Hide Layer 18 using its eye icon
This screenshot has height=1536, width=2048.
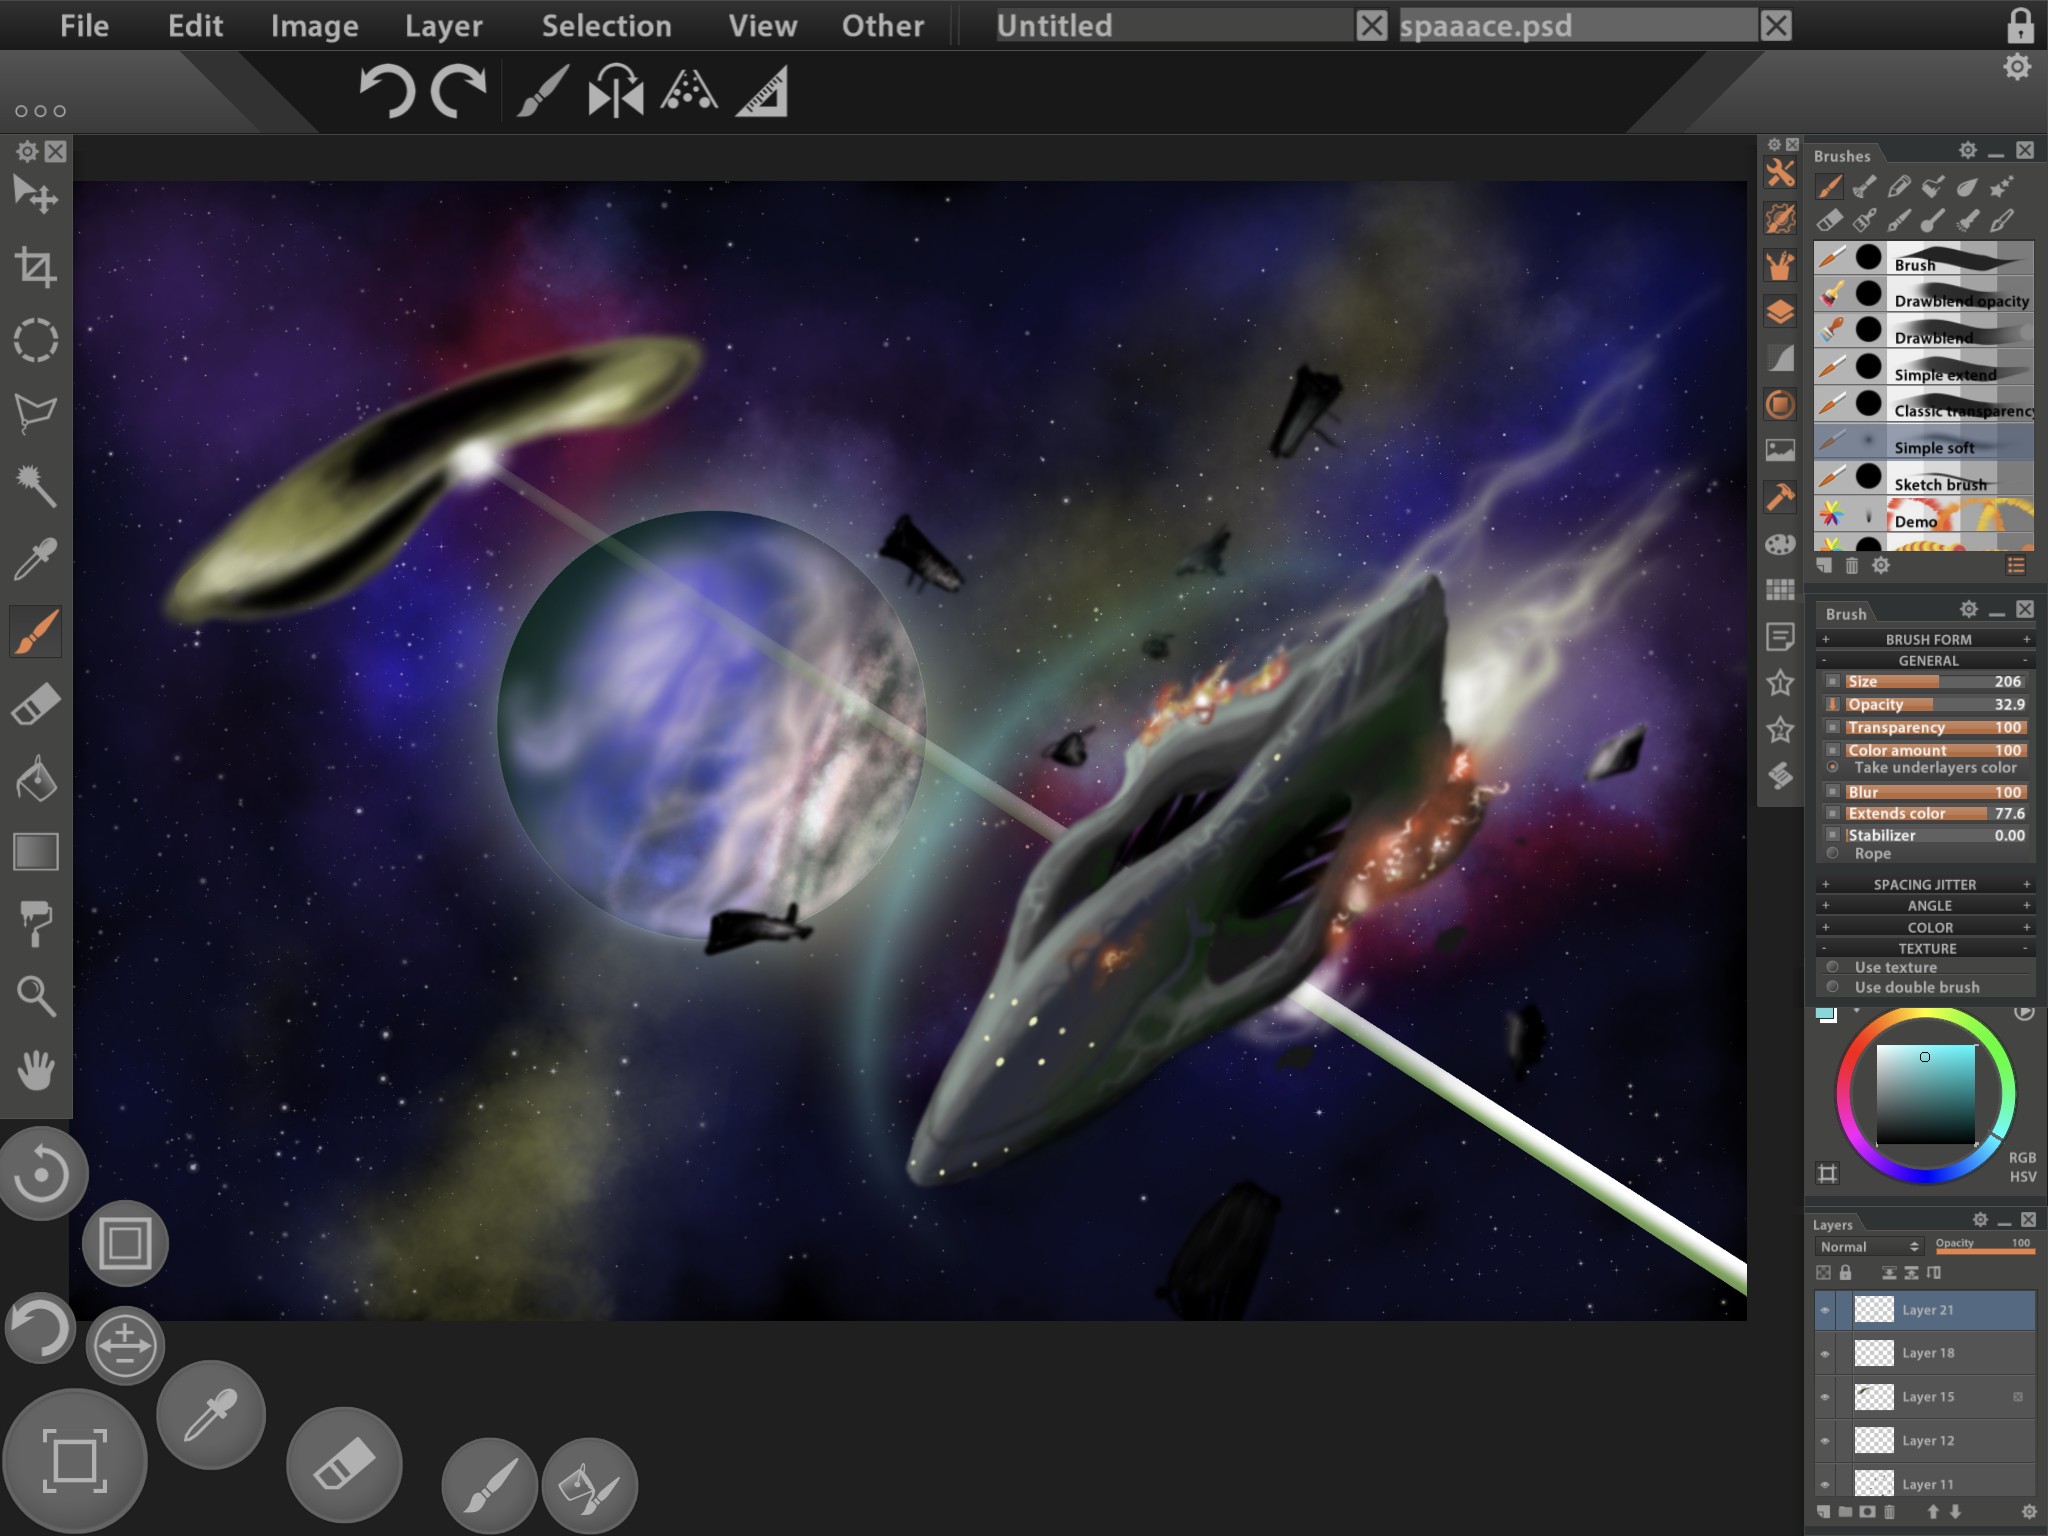tap(1826, 1353)
